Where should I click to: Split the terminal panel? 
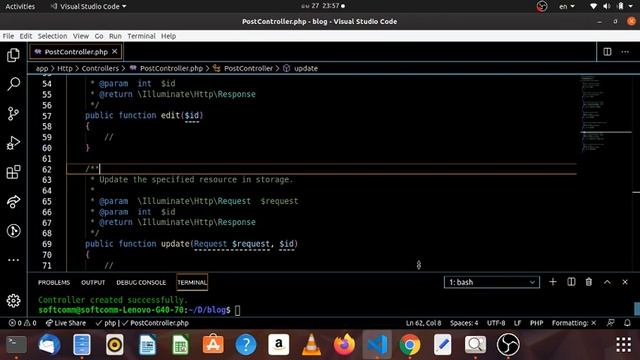pyautogui.click(x=571, y=282)
